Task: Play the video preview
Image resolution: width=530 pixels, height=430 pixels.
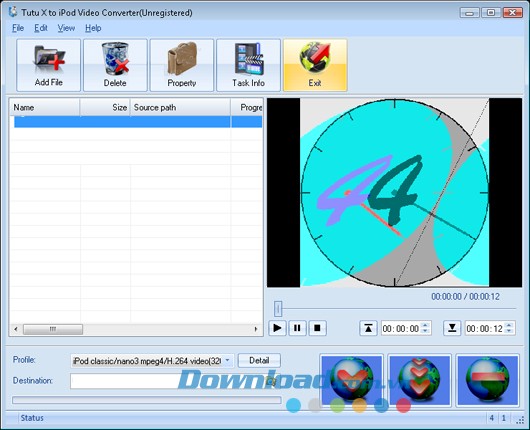Action: click(277, 328)
